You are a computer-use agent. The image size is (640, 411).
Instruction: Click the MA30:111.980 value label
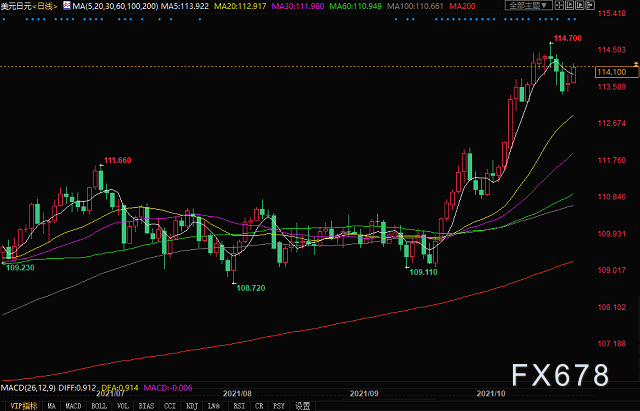(x=298, y=6)
